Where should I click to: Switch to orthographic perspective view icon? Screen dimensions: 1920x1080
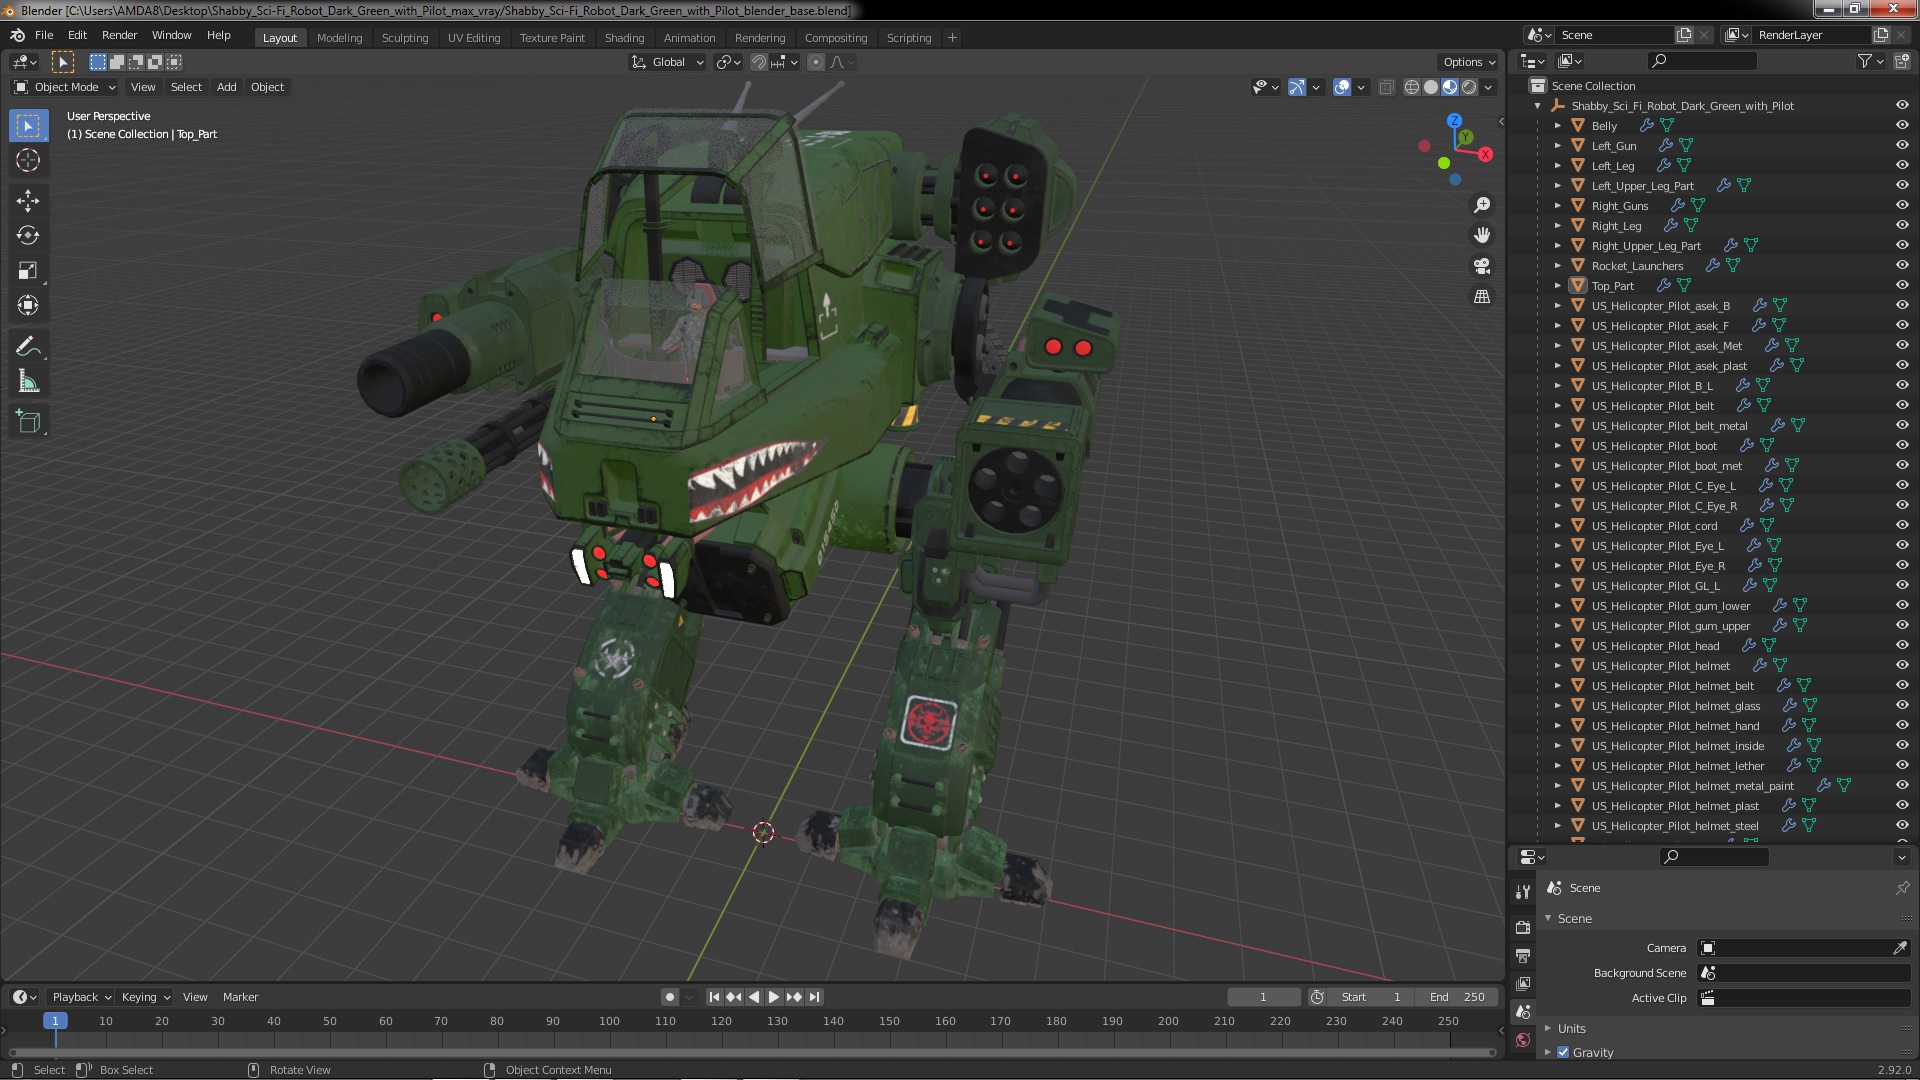pos(1482,297)
